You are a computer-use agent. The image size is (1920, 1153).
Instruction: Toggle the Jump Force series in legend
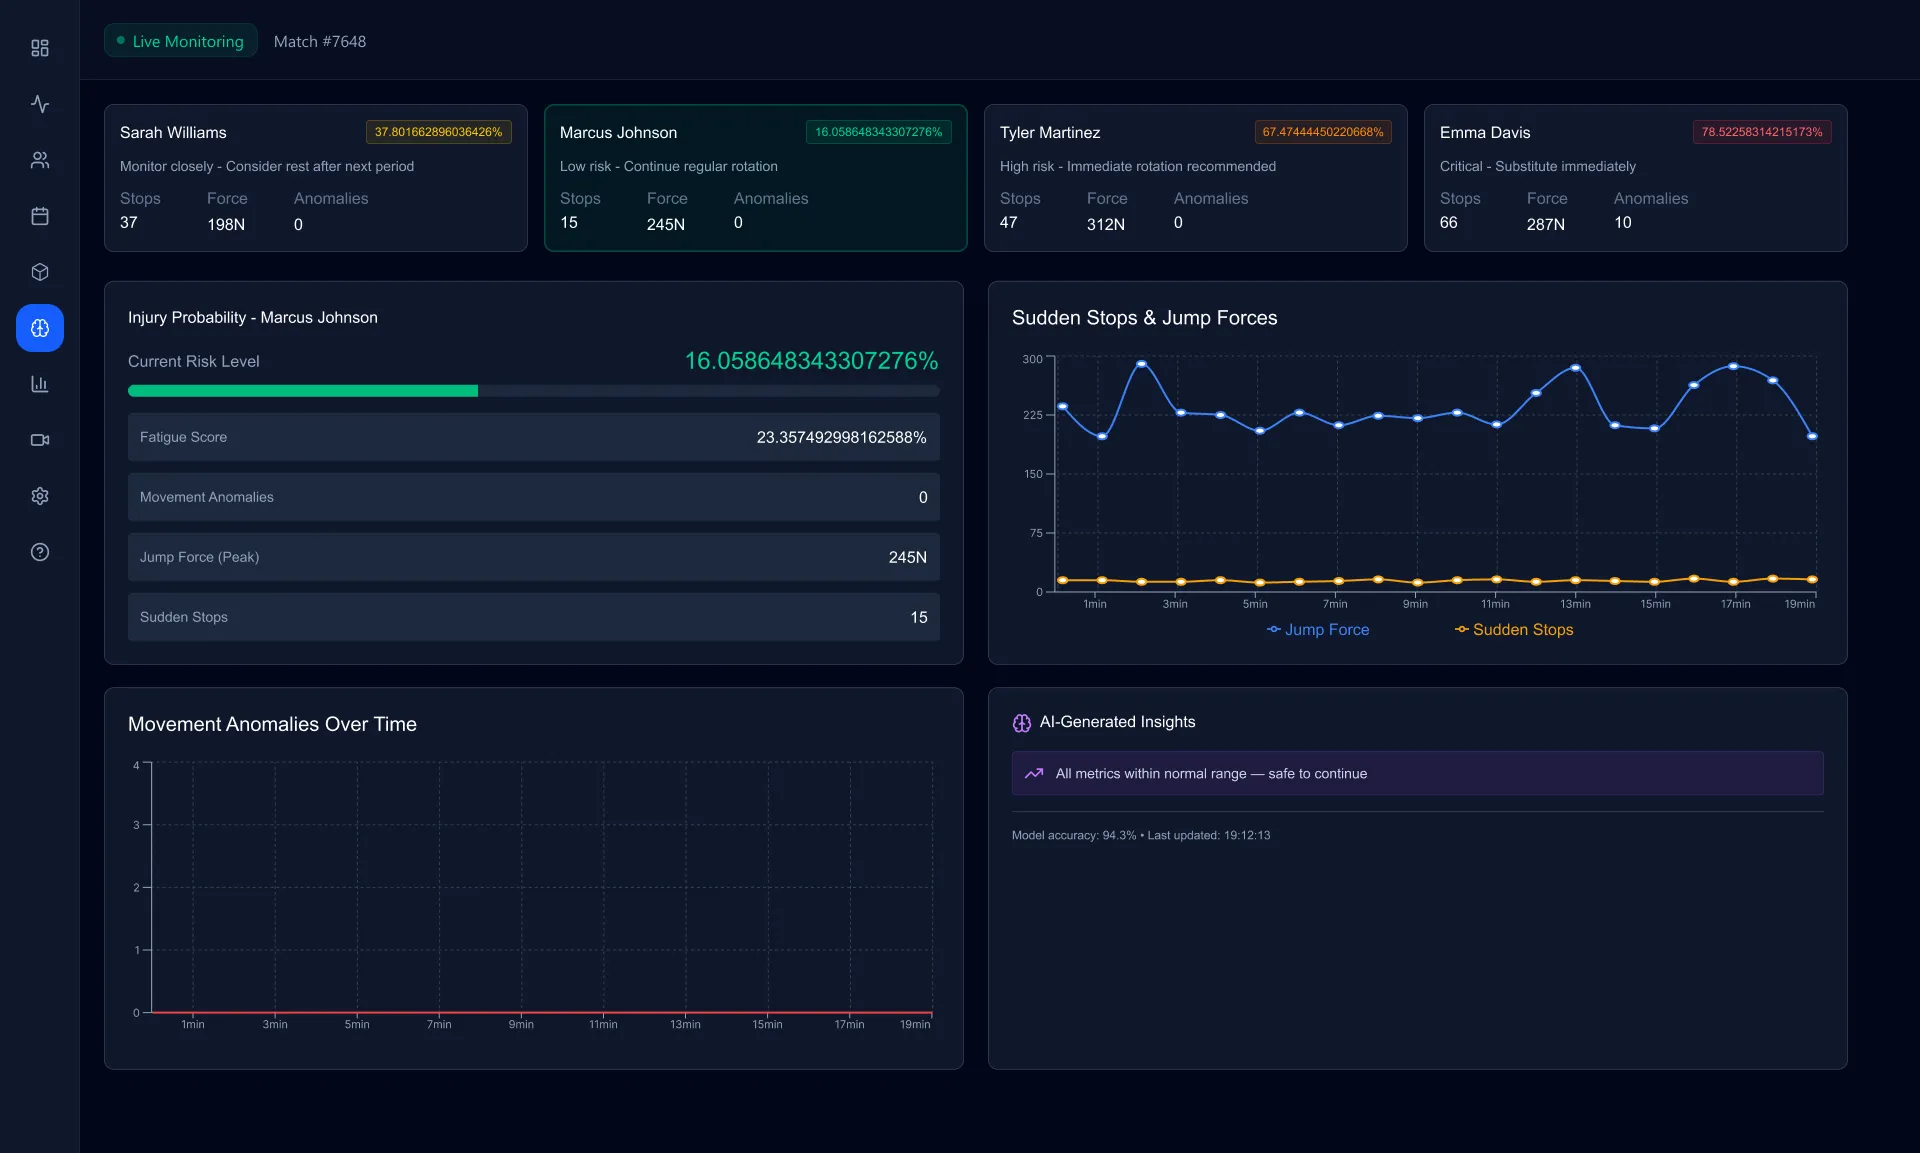pyautogui.click(x=1318, y=630)
